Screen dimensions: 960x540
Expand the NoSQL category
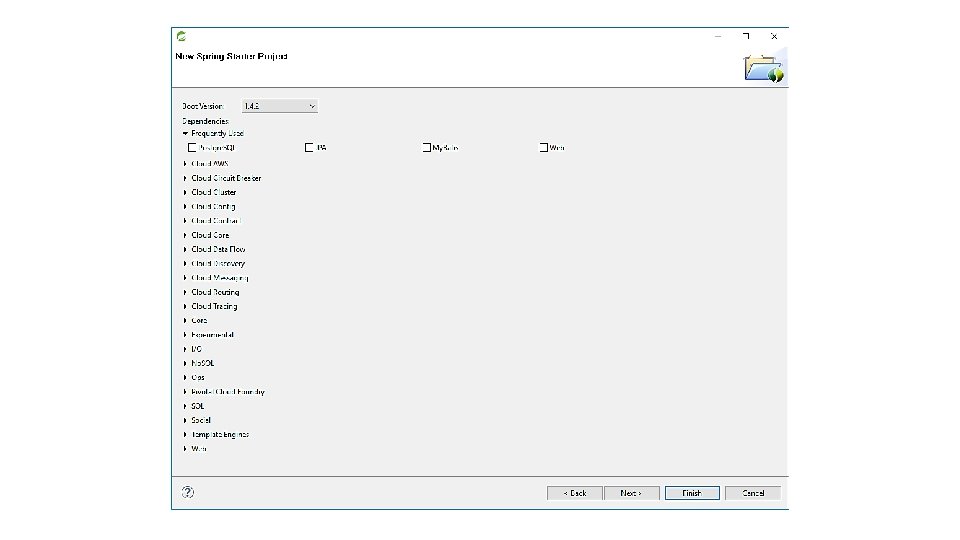[x=185, y=363]
